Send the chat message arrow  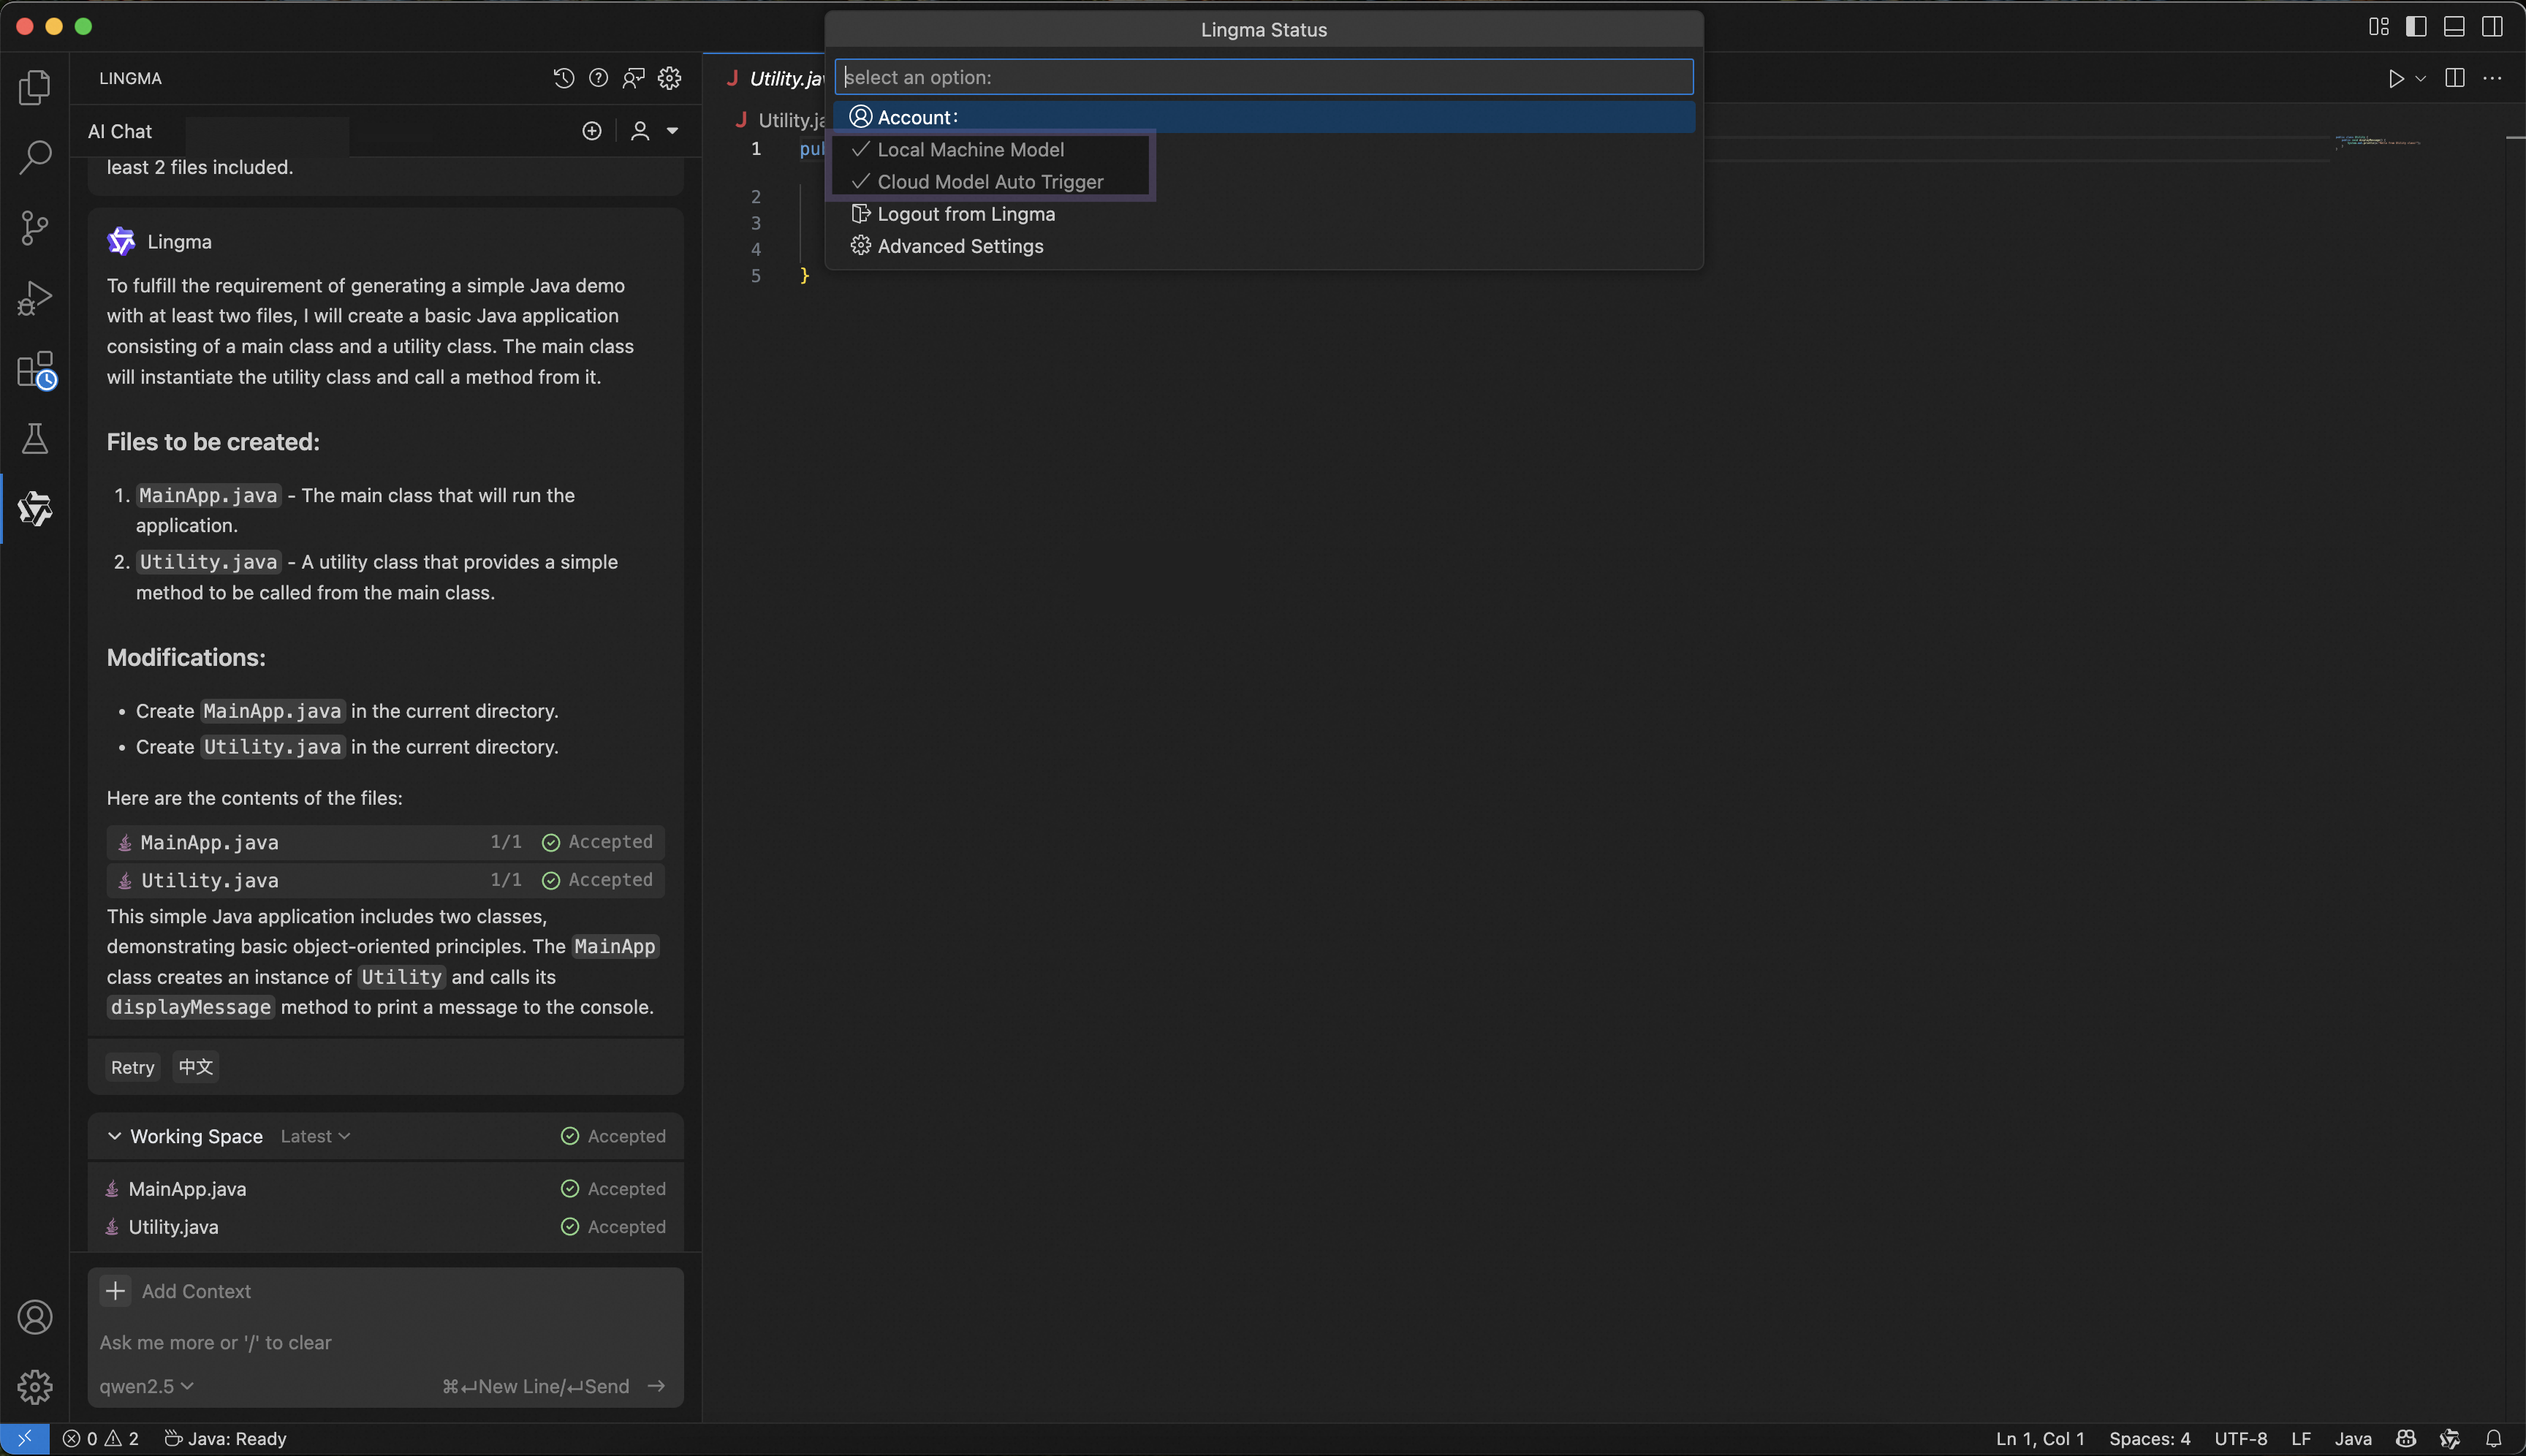(656, 1386)
